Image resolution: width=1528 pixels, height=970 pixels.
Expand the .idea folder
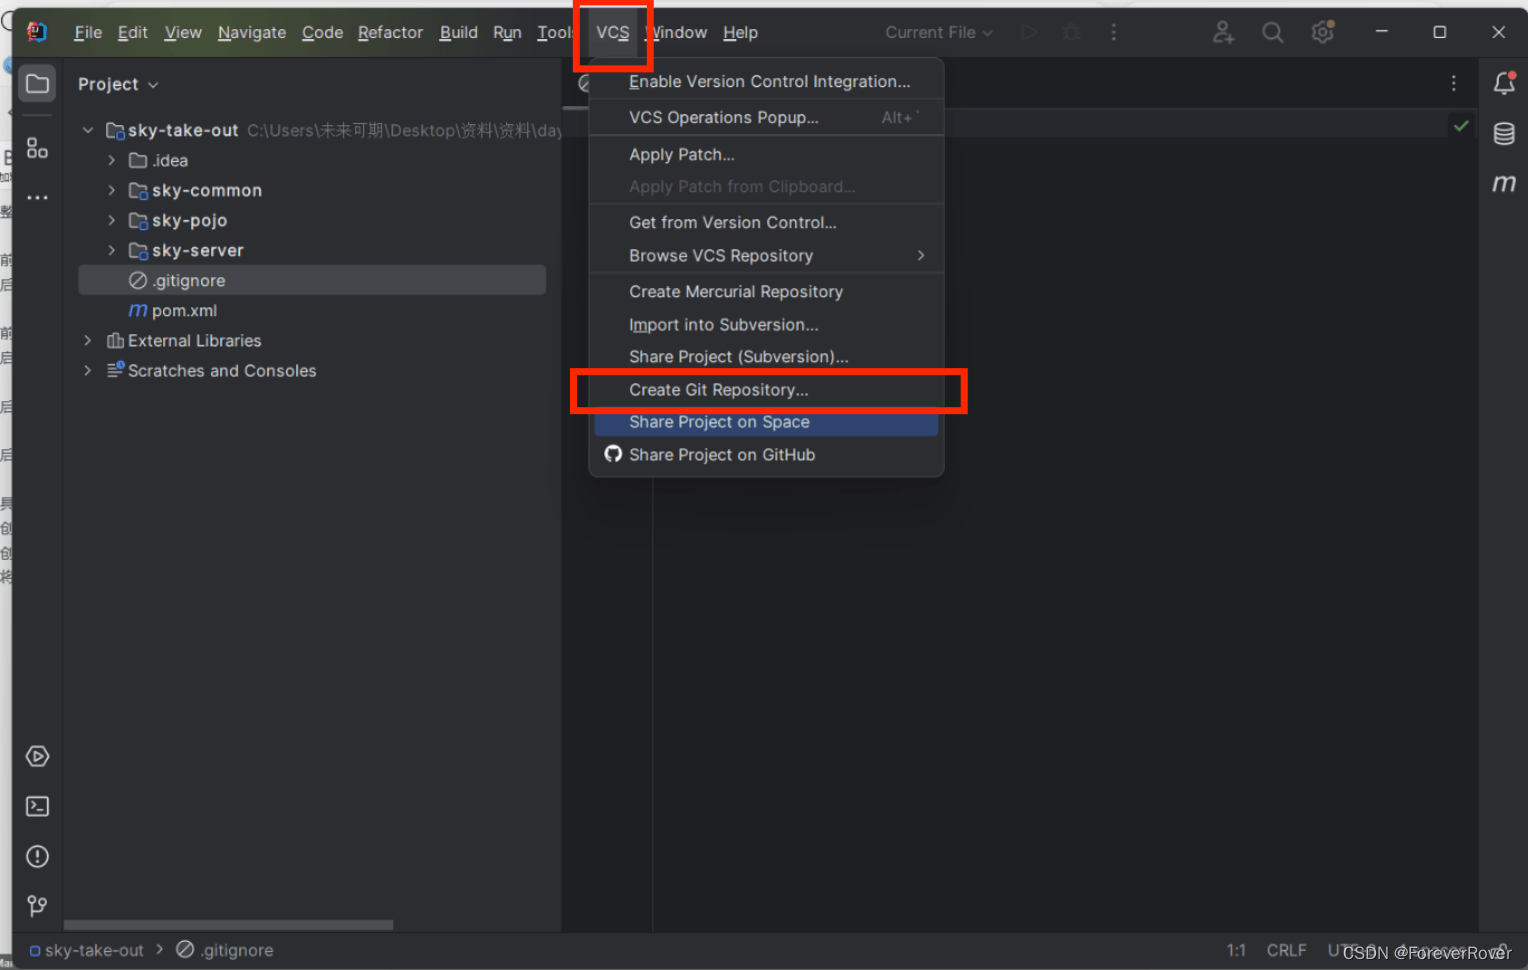point(112,160)
